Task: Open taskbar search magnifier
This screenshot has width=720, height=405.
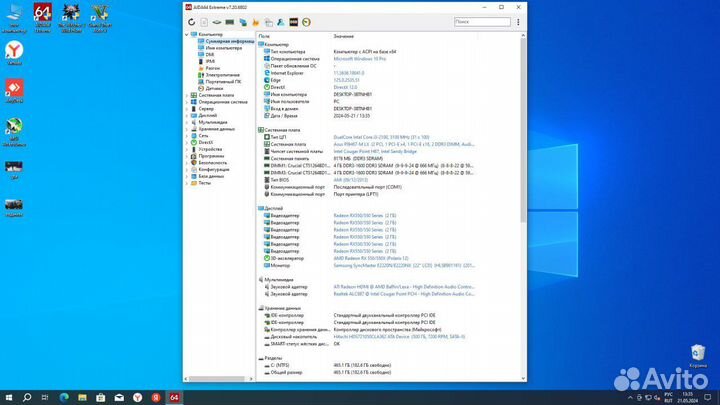Action: (27, 397)
